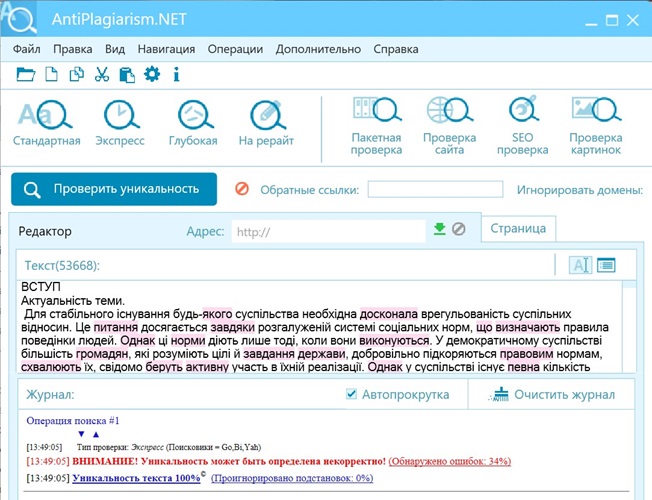Click the text editor vertical scrollbar

(x=629, y=327)
